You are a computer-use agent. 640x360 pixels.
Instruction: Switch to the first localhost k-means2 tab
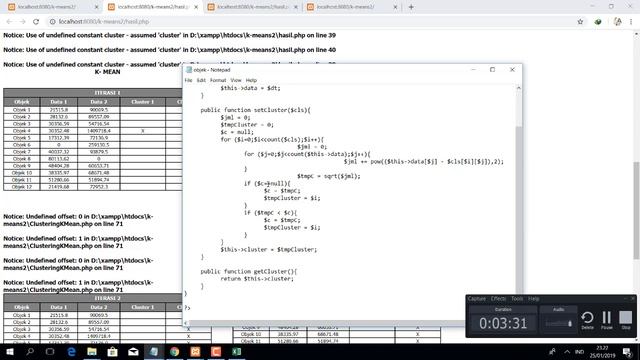(53, 7)
